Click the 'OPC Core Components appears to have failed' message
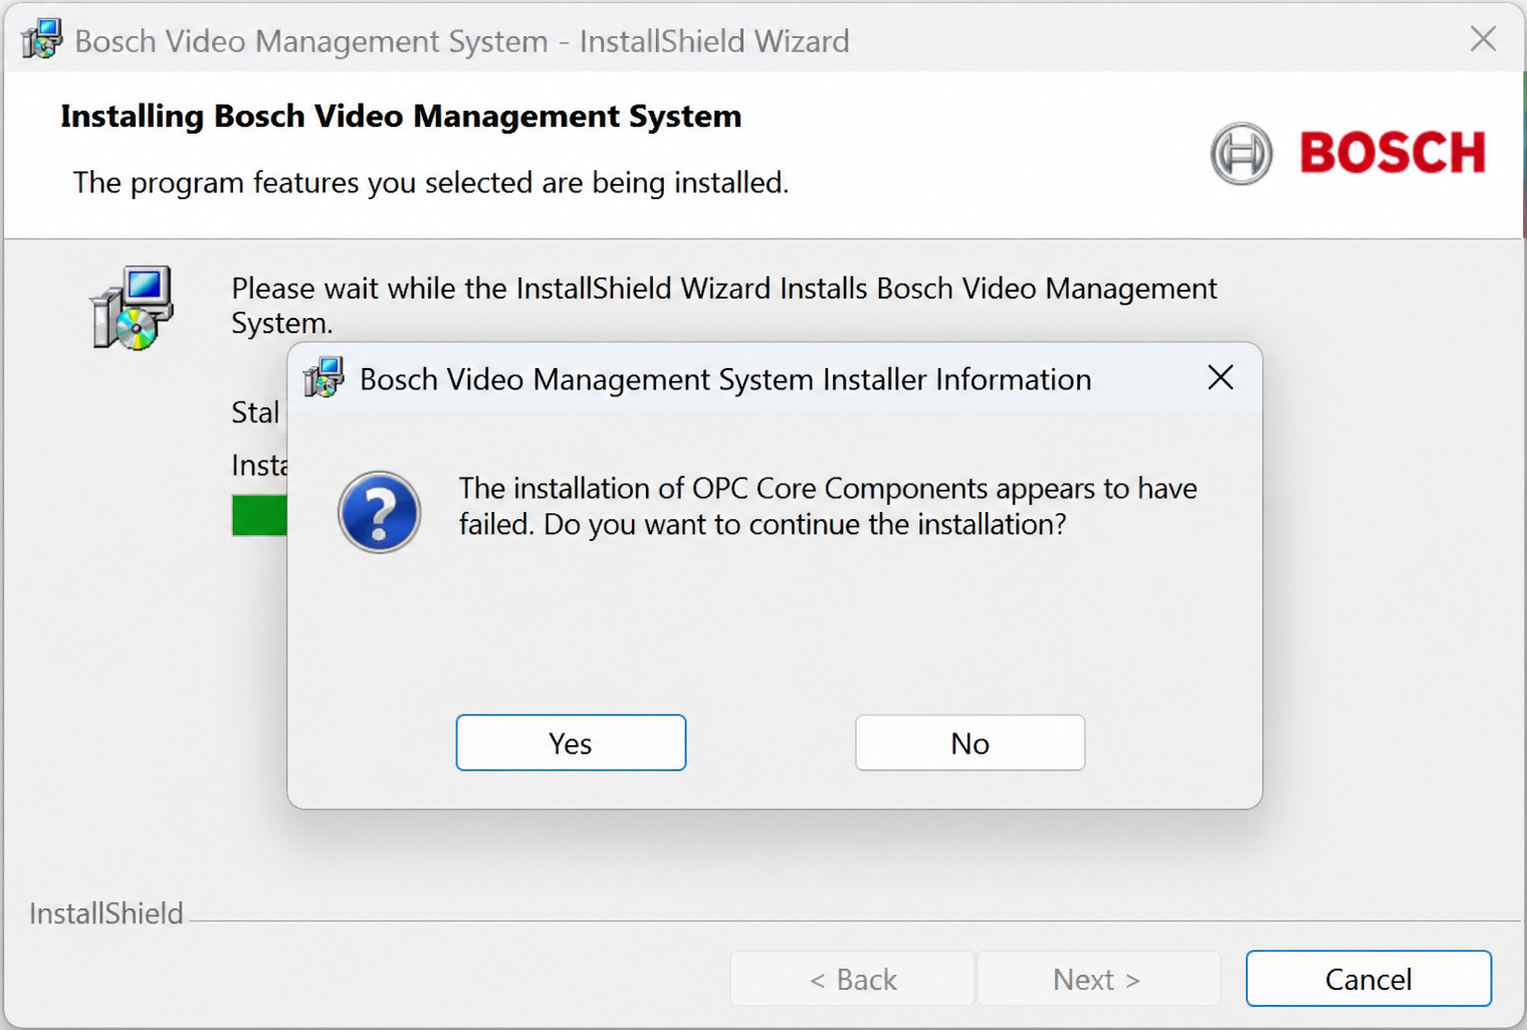The height and width of the screenshot is (1030, 1527). (x=828, y=506)
